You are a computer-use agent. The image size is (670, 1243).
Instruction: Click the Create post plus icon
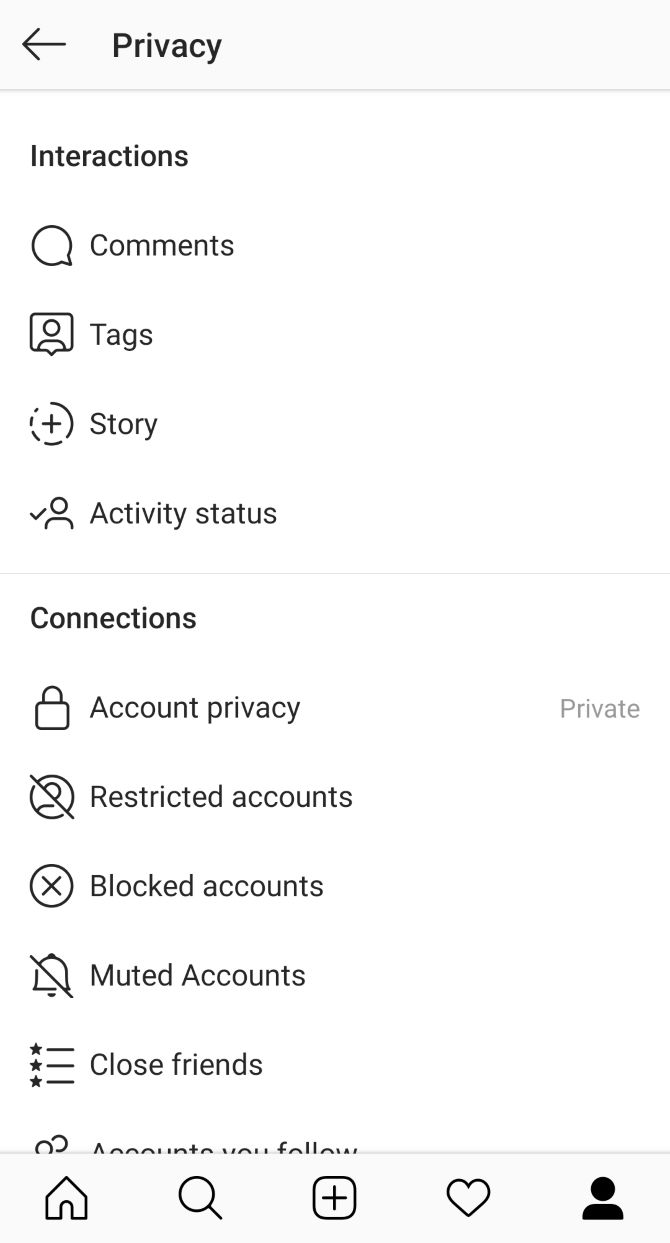[x=334, y=1197]
